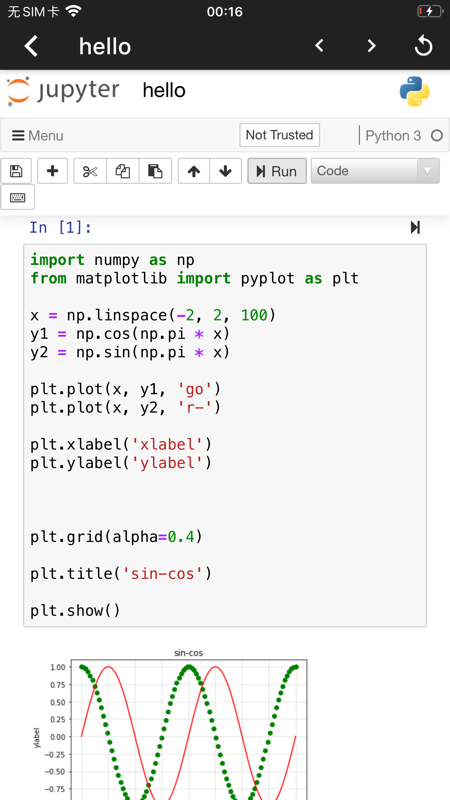Open the Code cell type dropdown
450x800 pixels.
[x=375, y=171]
